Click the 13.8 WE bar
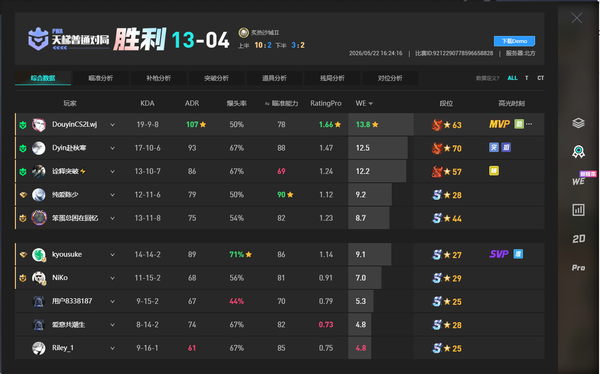Image resolution: width=600 pixels, height=374 pixels. pyautogui.click(x=381, y=124)
